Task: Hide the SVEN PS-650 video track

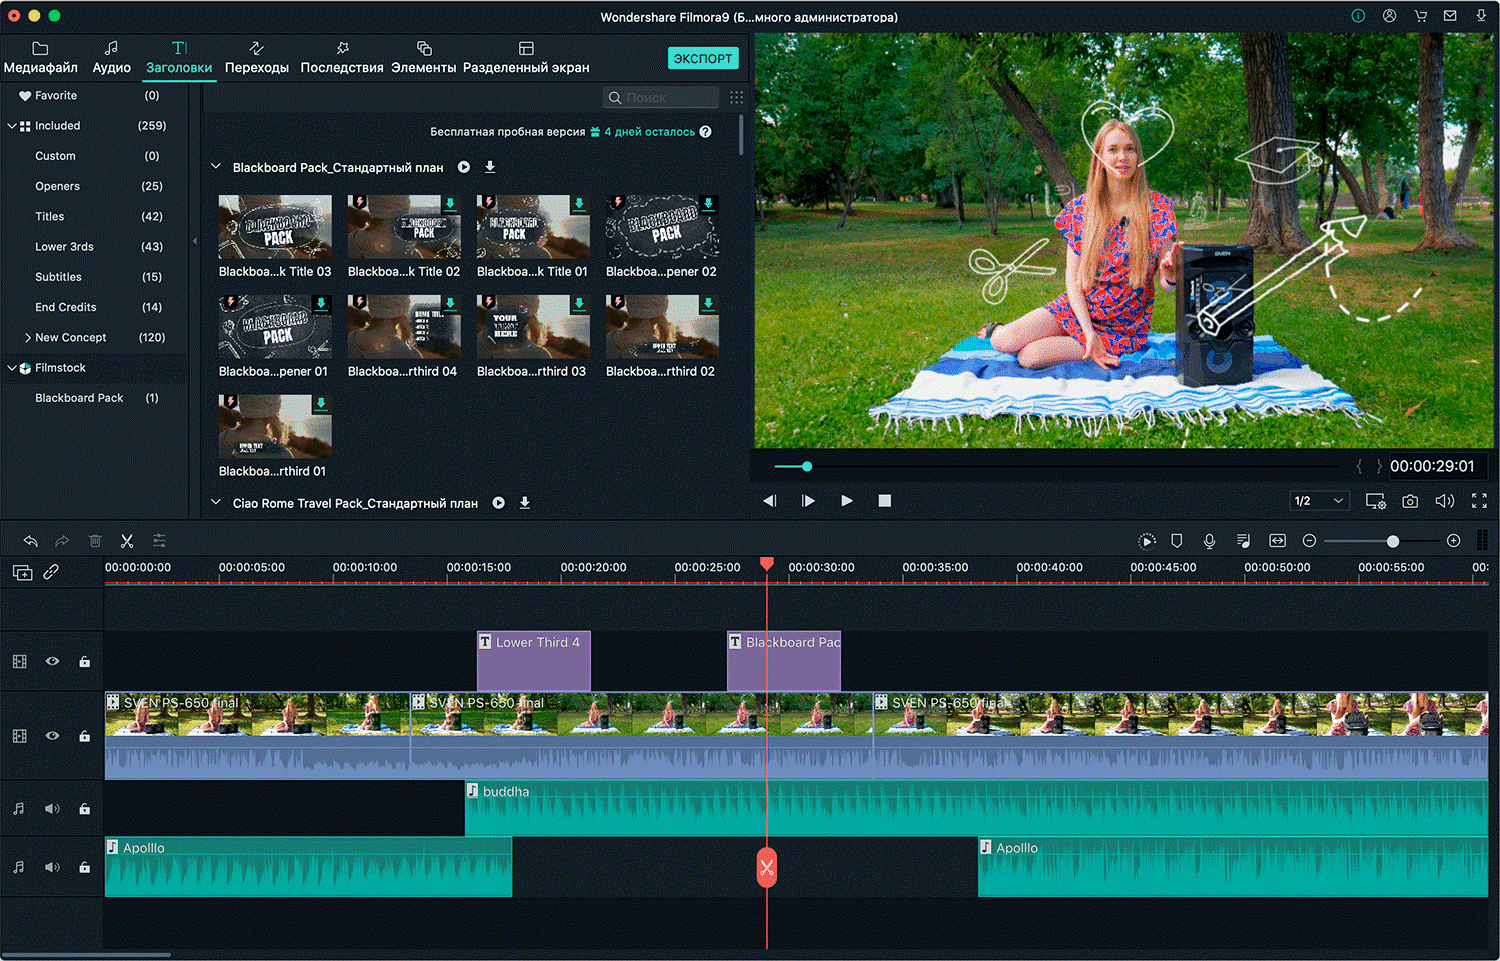Action: pyautogui.click(x=52, y=735)
